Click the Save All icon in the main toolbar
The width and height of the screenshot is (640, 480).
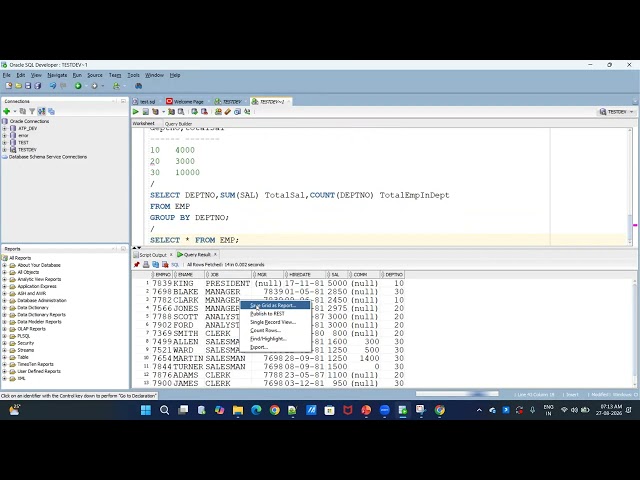[38, 86]
